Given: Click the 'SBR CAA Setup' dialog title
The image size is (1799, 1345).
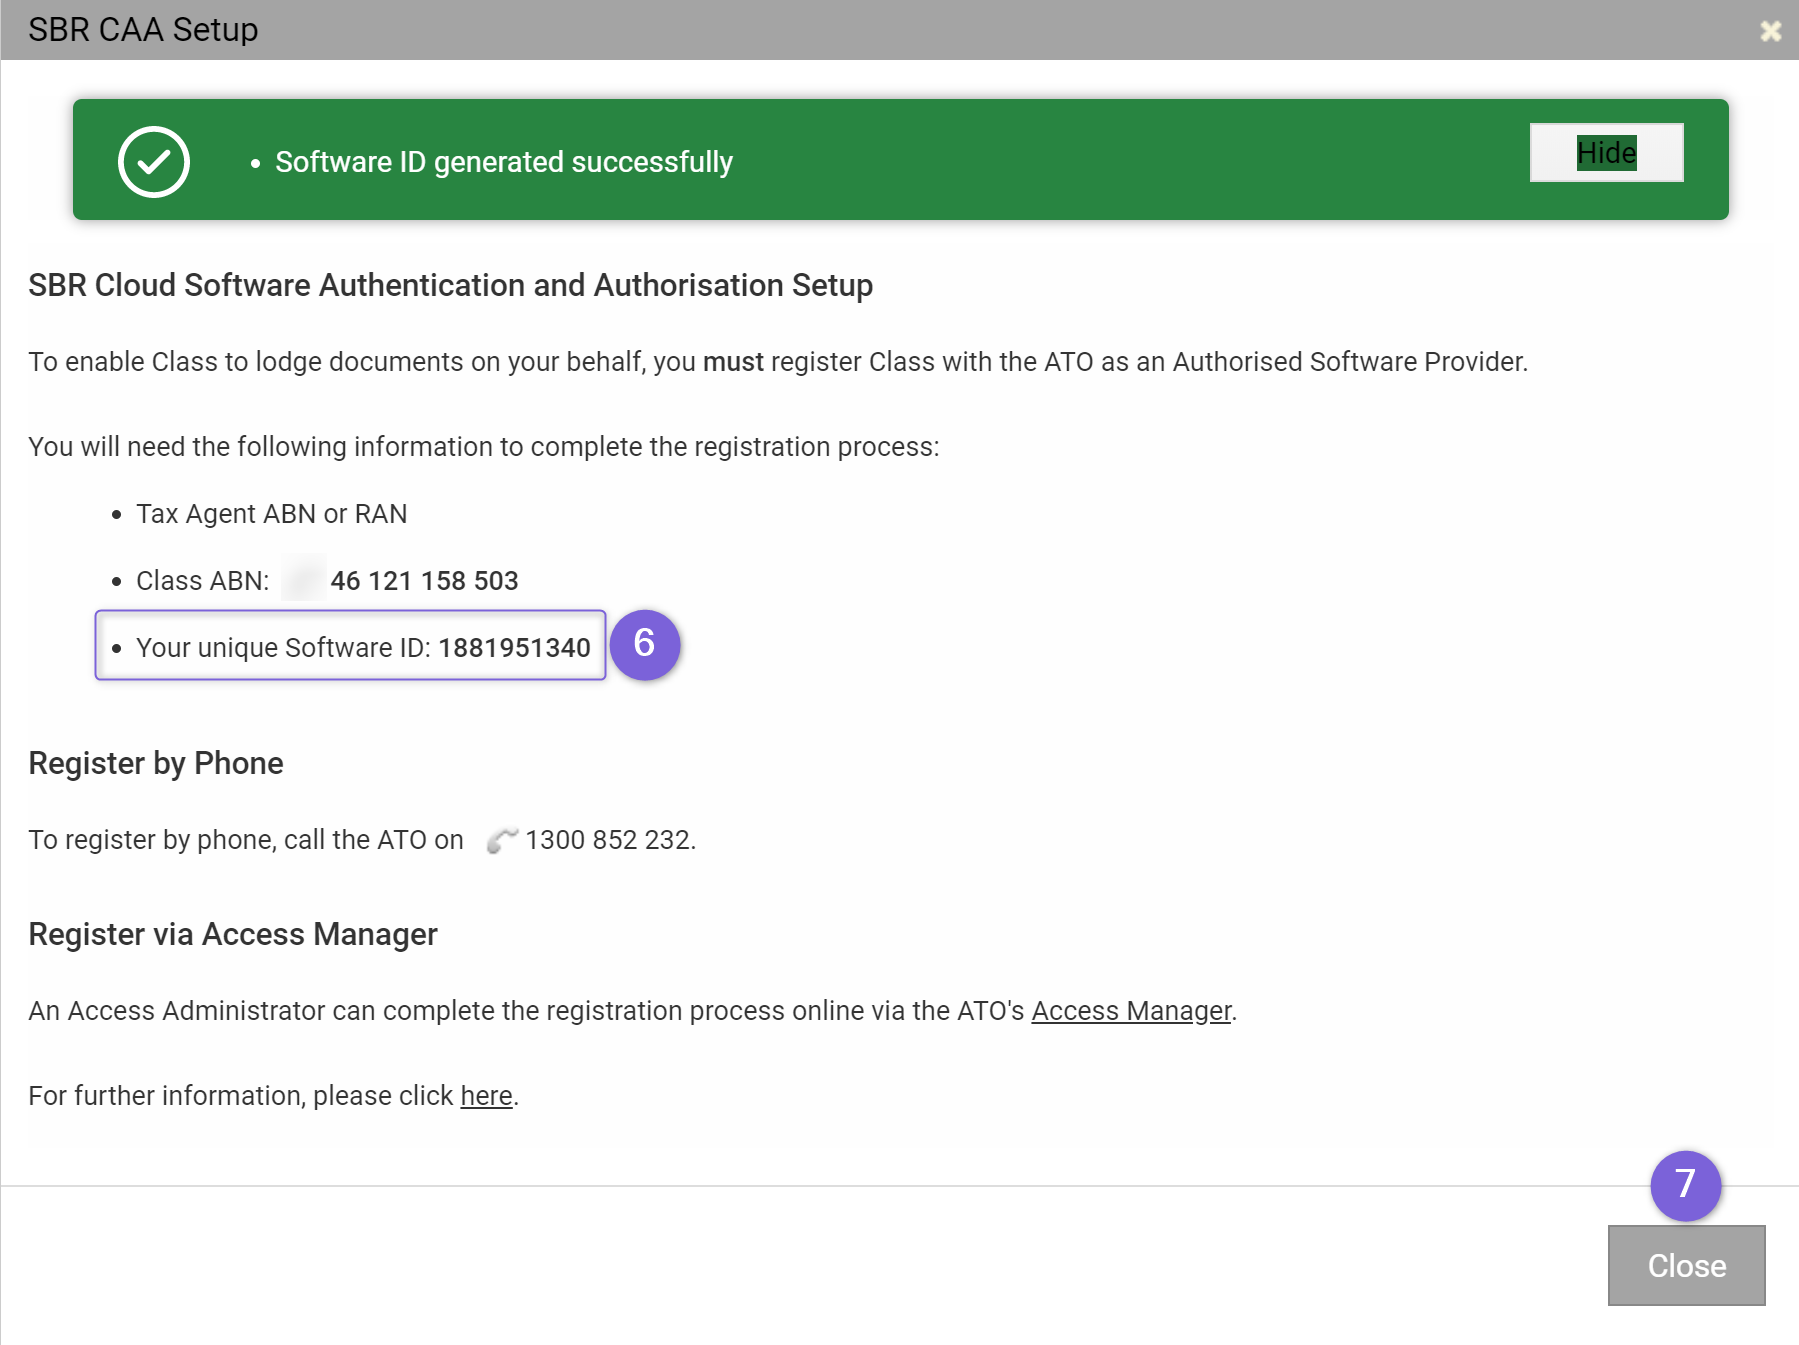Looking at the screenshot, I should pyautogui.click(x=143, y=30).
